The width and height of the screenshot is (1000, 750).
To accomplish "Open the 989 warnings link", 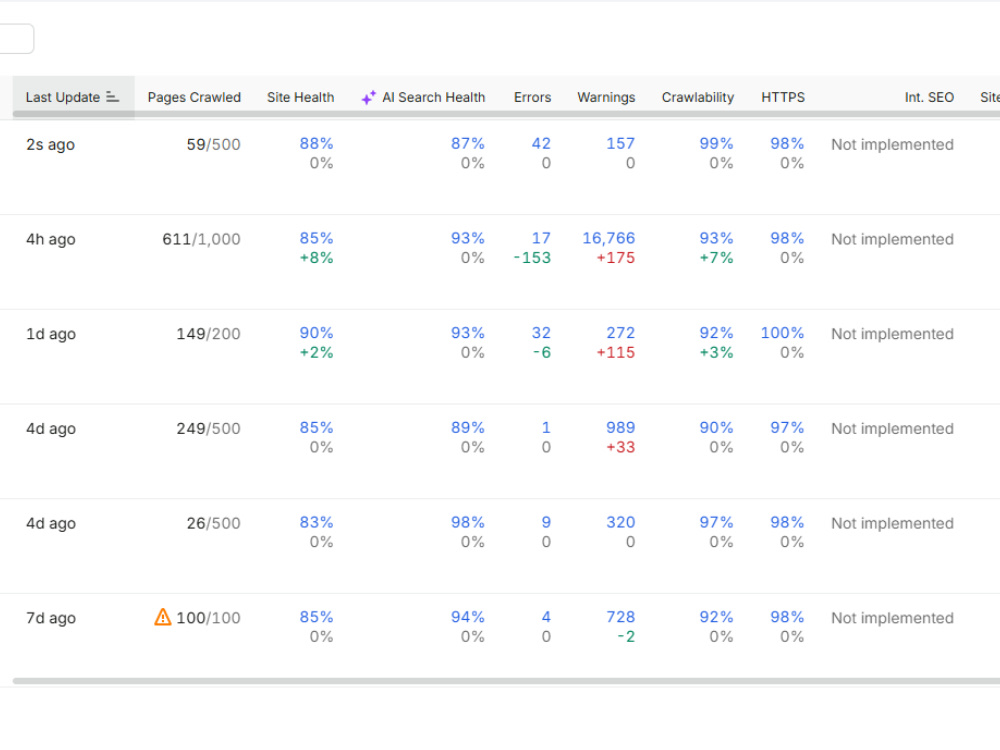I will [620, 427].
